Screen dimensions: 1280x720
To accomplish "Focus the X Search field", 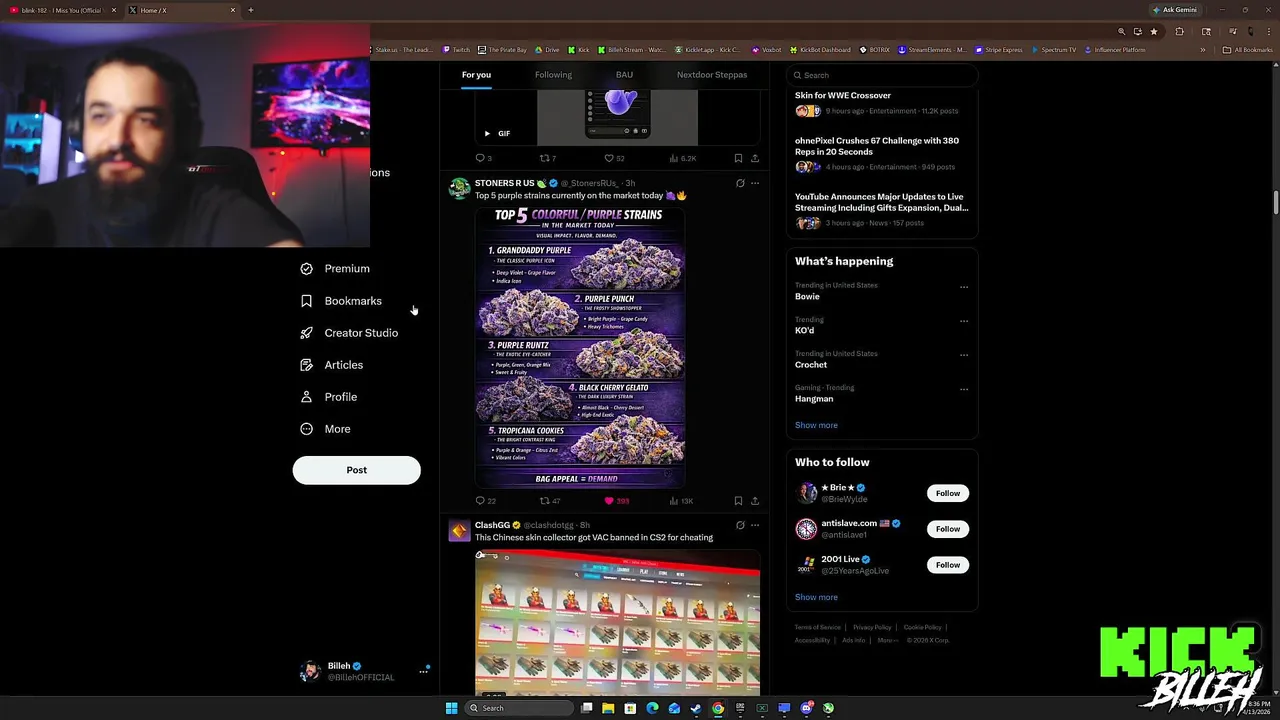I will coord(880,75).
